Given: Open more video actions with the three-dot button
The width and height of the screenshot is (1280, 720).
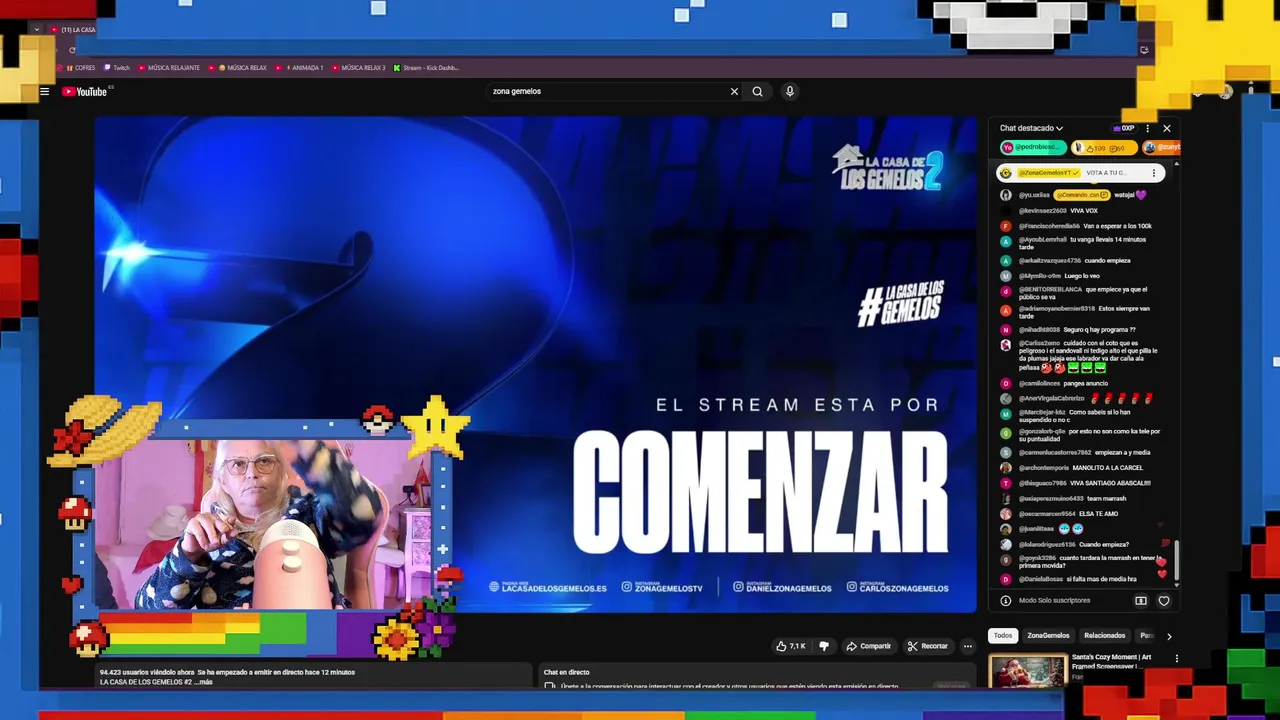Looking at the screenshot, I should [967, 646].
